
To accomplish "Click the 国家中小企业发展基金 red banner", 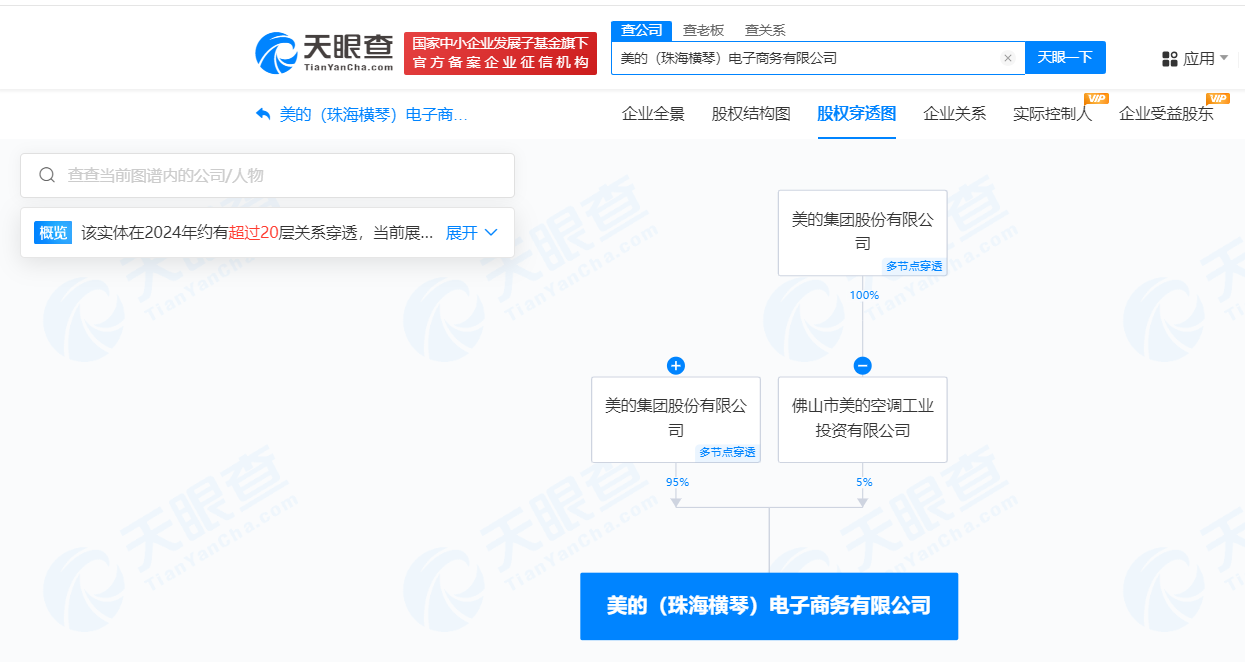I will pyautogui.click(x=500, y=52).
